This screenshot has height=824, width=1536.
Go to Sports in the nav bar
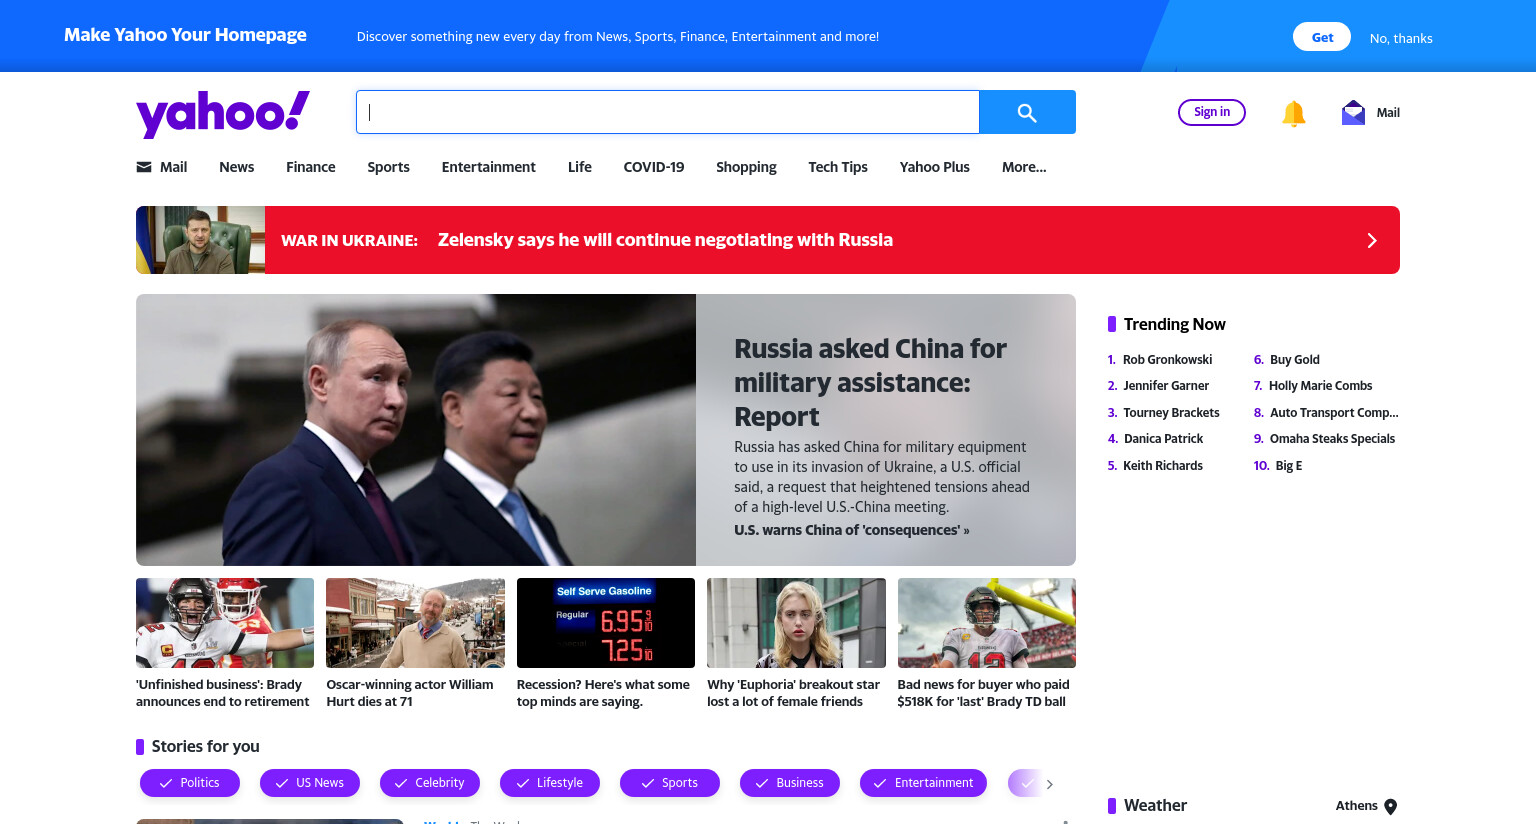388,167
